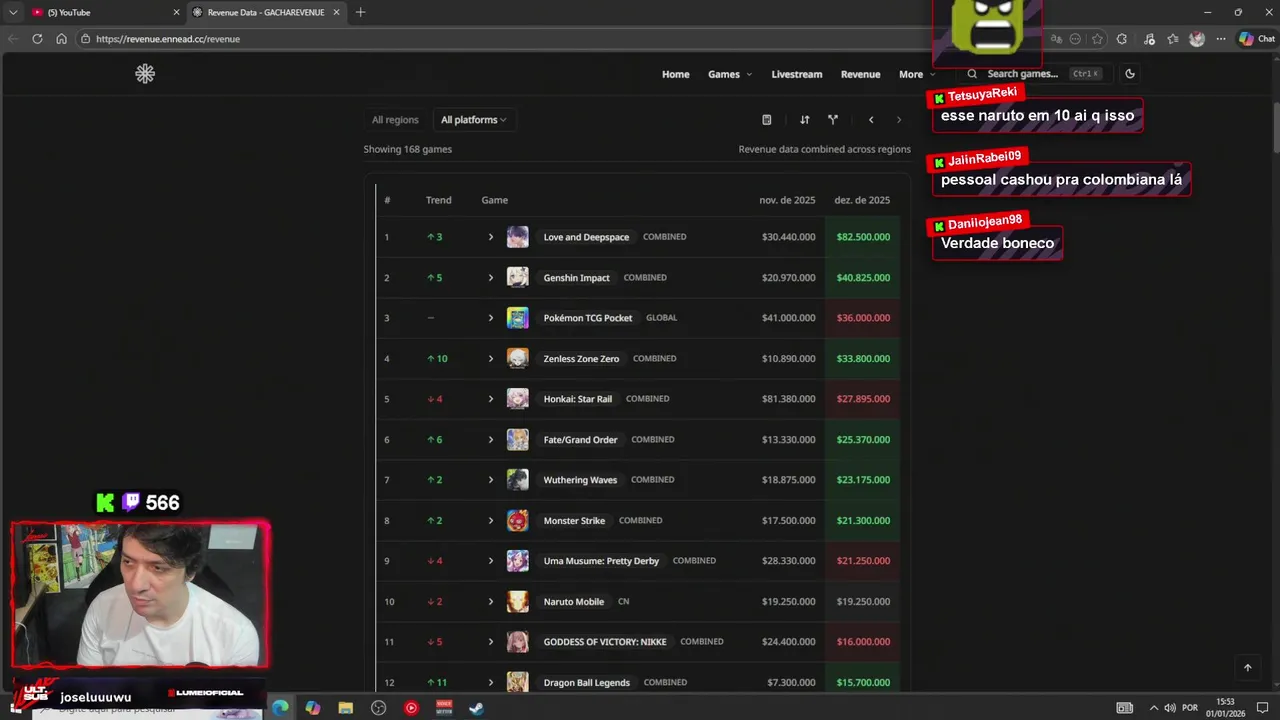Open a new browser tab

pyautogui.click(x=360, y=12)
